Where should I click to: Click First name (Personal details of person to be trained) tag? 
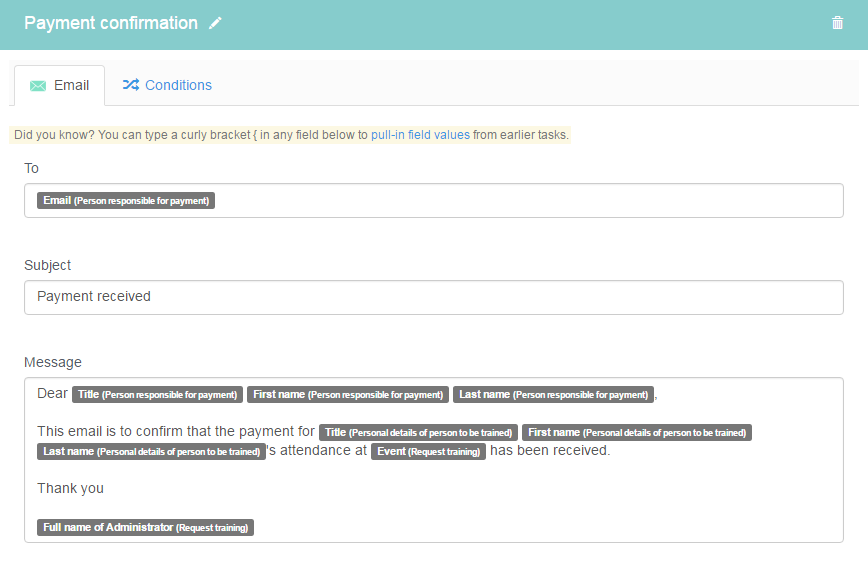point(637,432)
